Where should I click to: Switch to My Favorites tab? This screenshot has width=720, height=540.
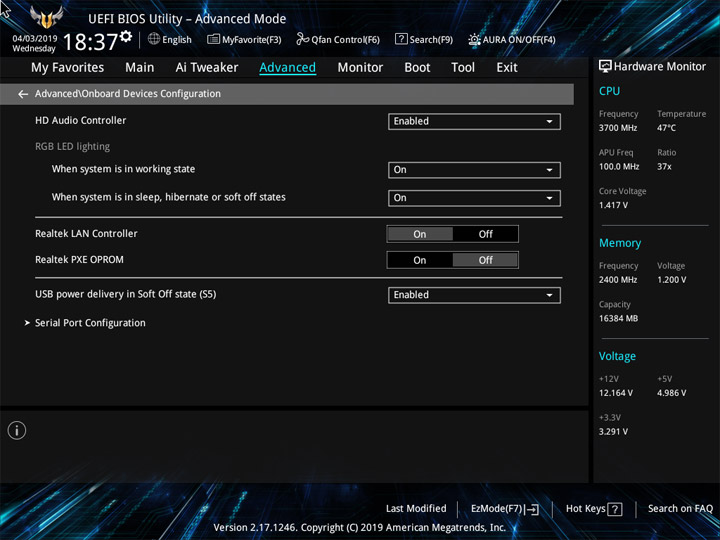click(68, 68)
